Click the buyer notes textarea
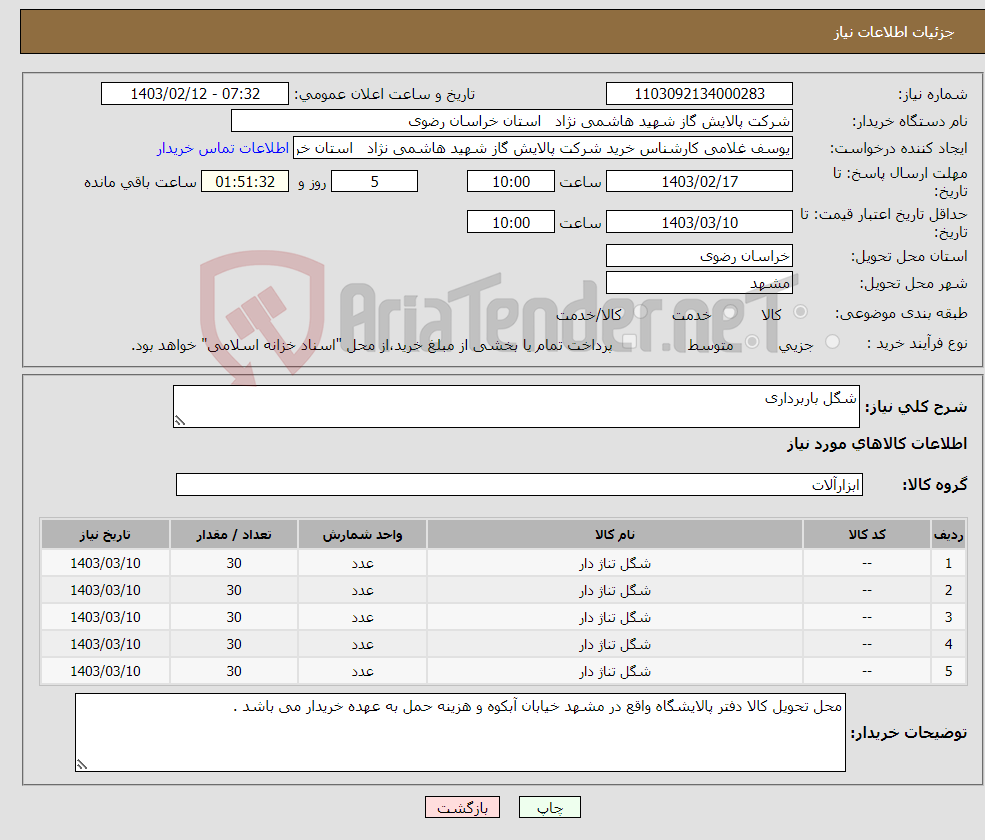The height and width of the screenshot is (840, 985). (460, 733)
